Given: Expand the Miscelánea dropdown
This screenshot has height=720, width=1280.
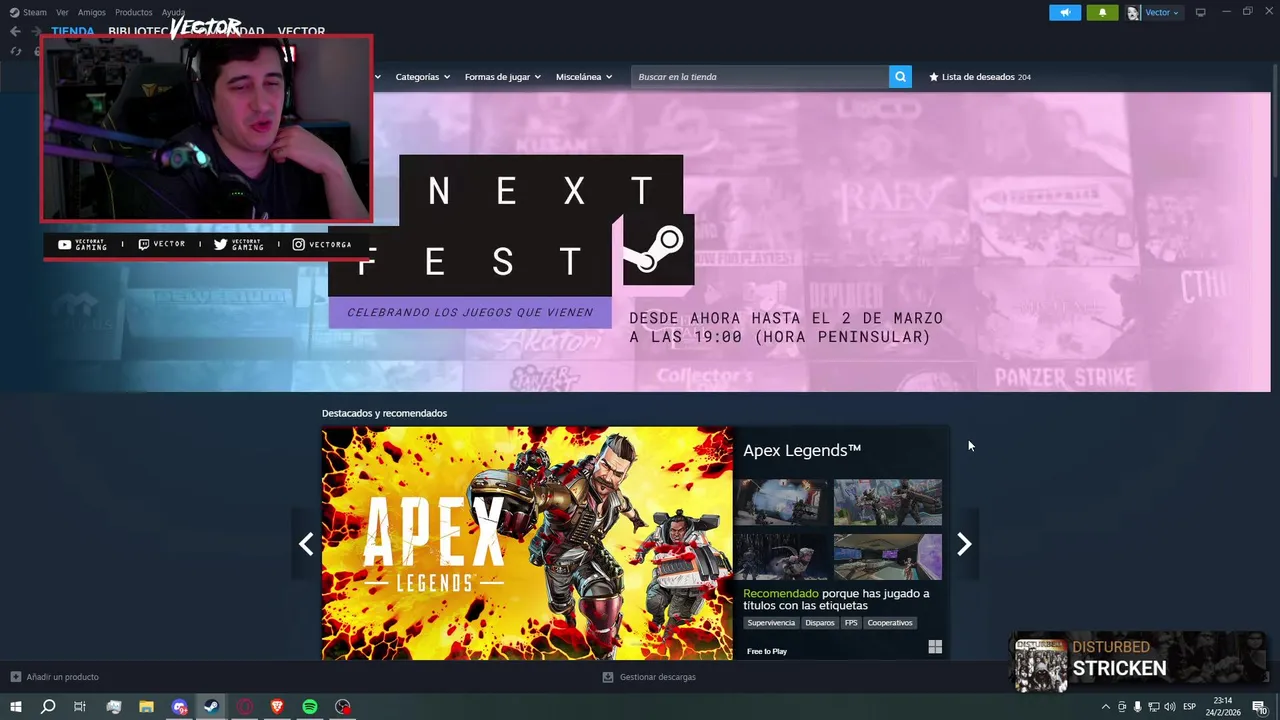Looking at the screenshot, I should click(x=584, y=76).
